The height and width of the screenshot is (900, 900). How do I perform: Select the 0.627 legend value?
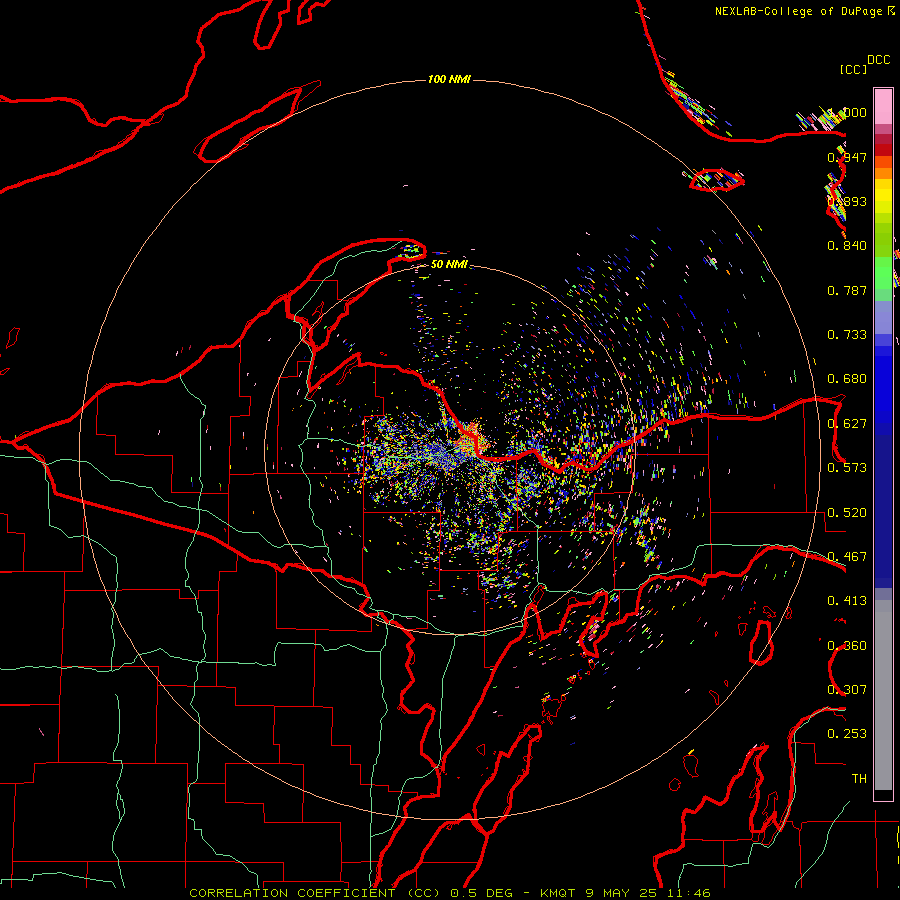(x=847, y=424)
